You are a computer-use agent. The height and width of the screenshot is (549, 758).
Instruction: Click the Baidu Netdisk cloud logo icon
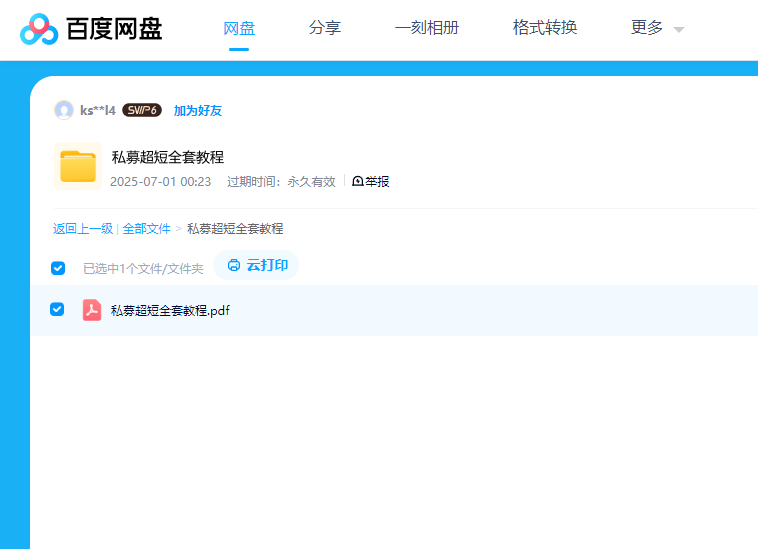pyautogui.click(x=39, y=29)
